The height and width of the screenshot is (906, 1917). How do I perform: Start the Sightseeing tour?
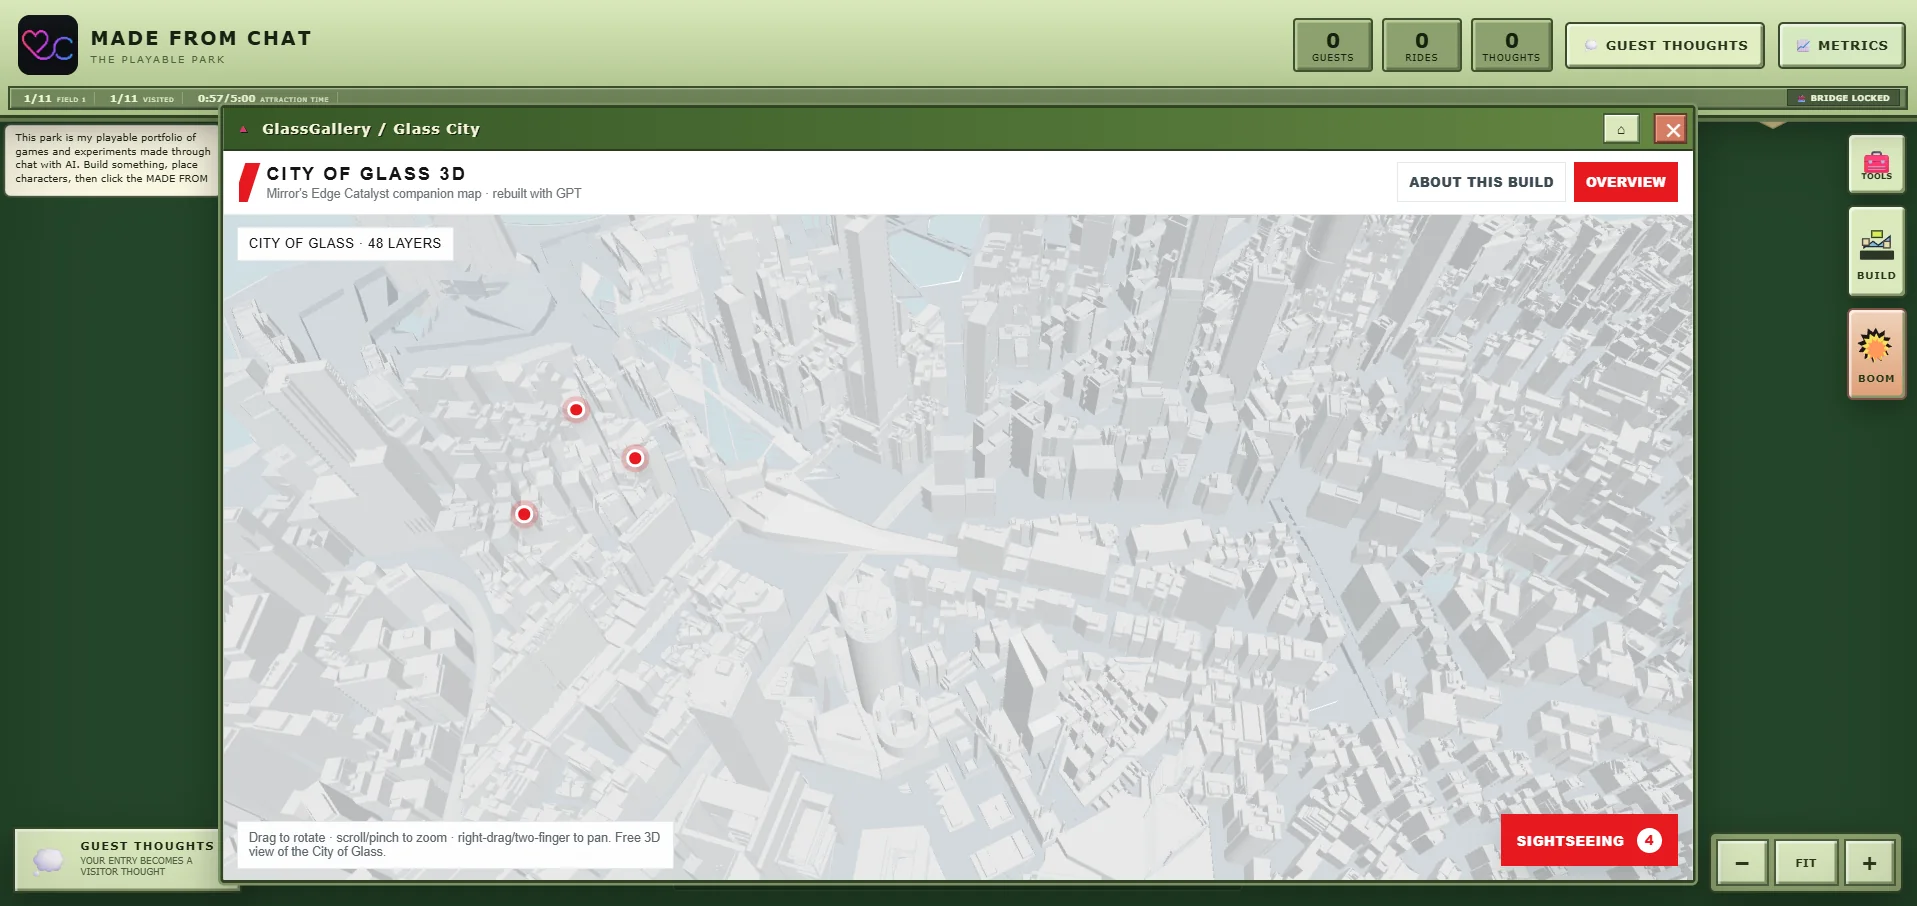[1589, 840]
